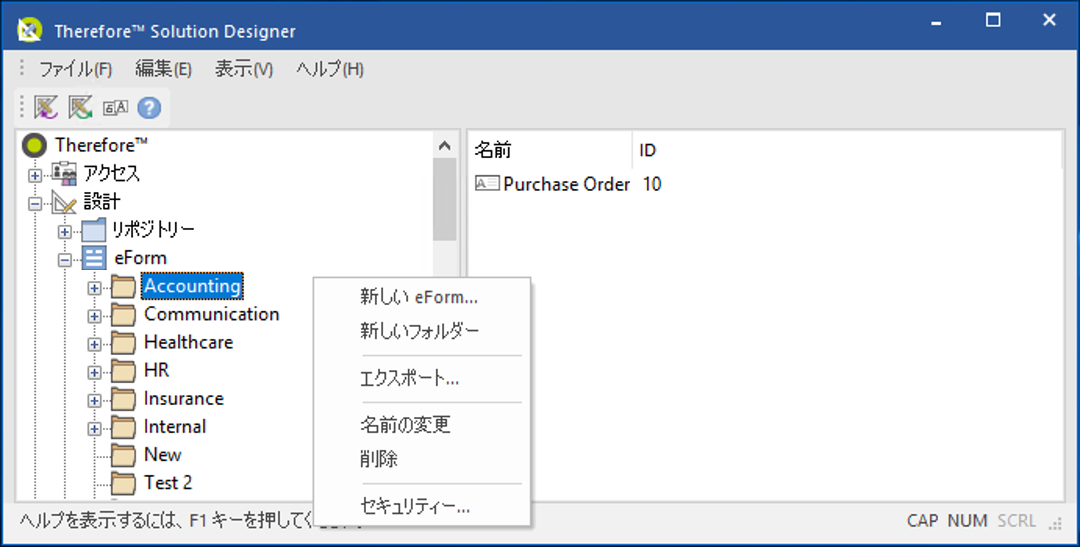Select the Insurance folder label

[x=183, y=399]
